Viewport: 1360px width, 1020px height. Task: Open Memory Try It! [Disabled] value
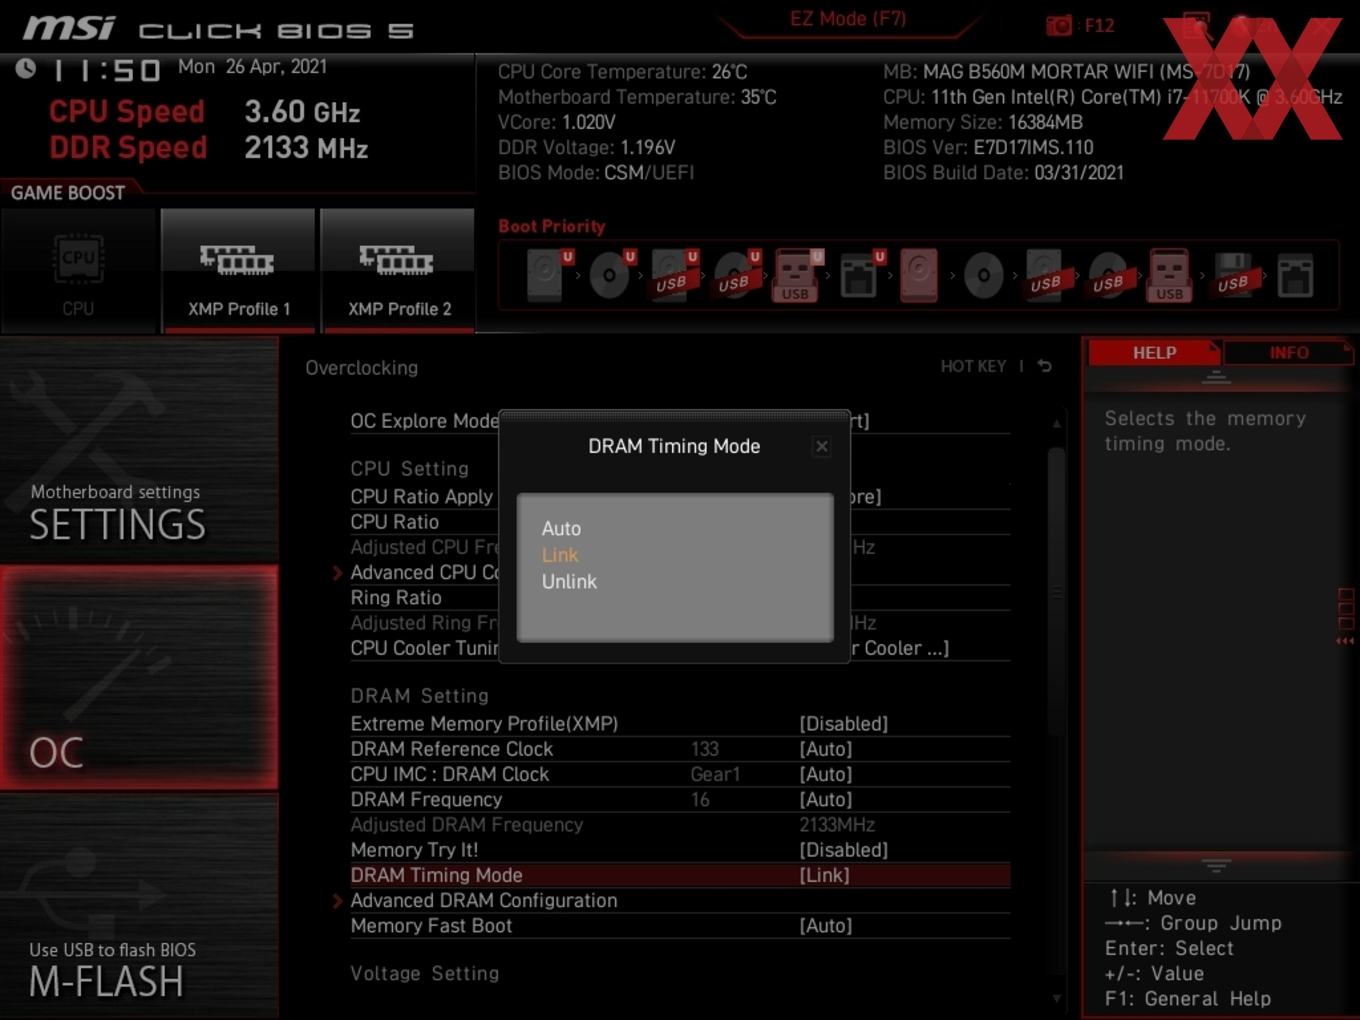(x=843, y=850)
